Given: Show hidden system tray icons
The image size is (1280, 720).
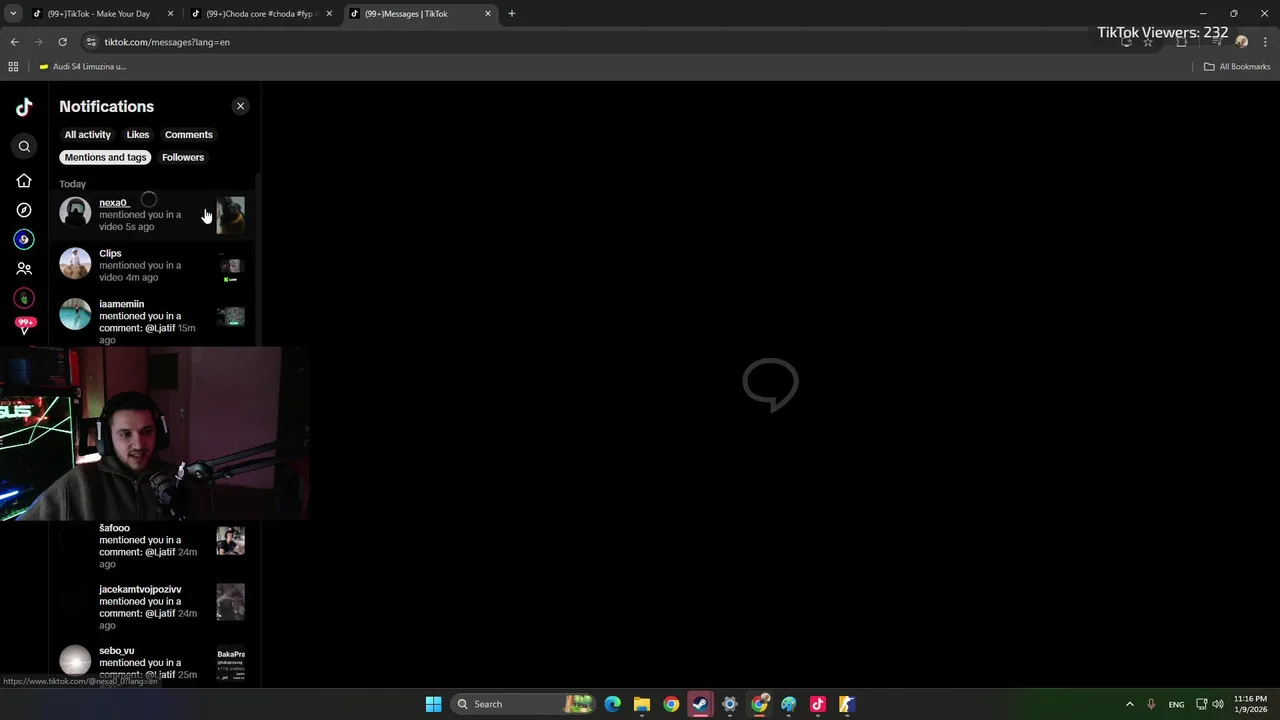Looking at the screenshot, I should click(1130, 704).
